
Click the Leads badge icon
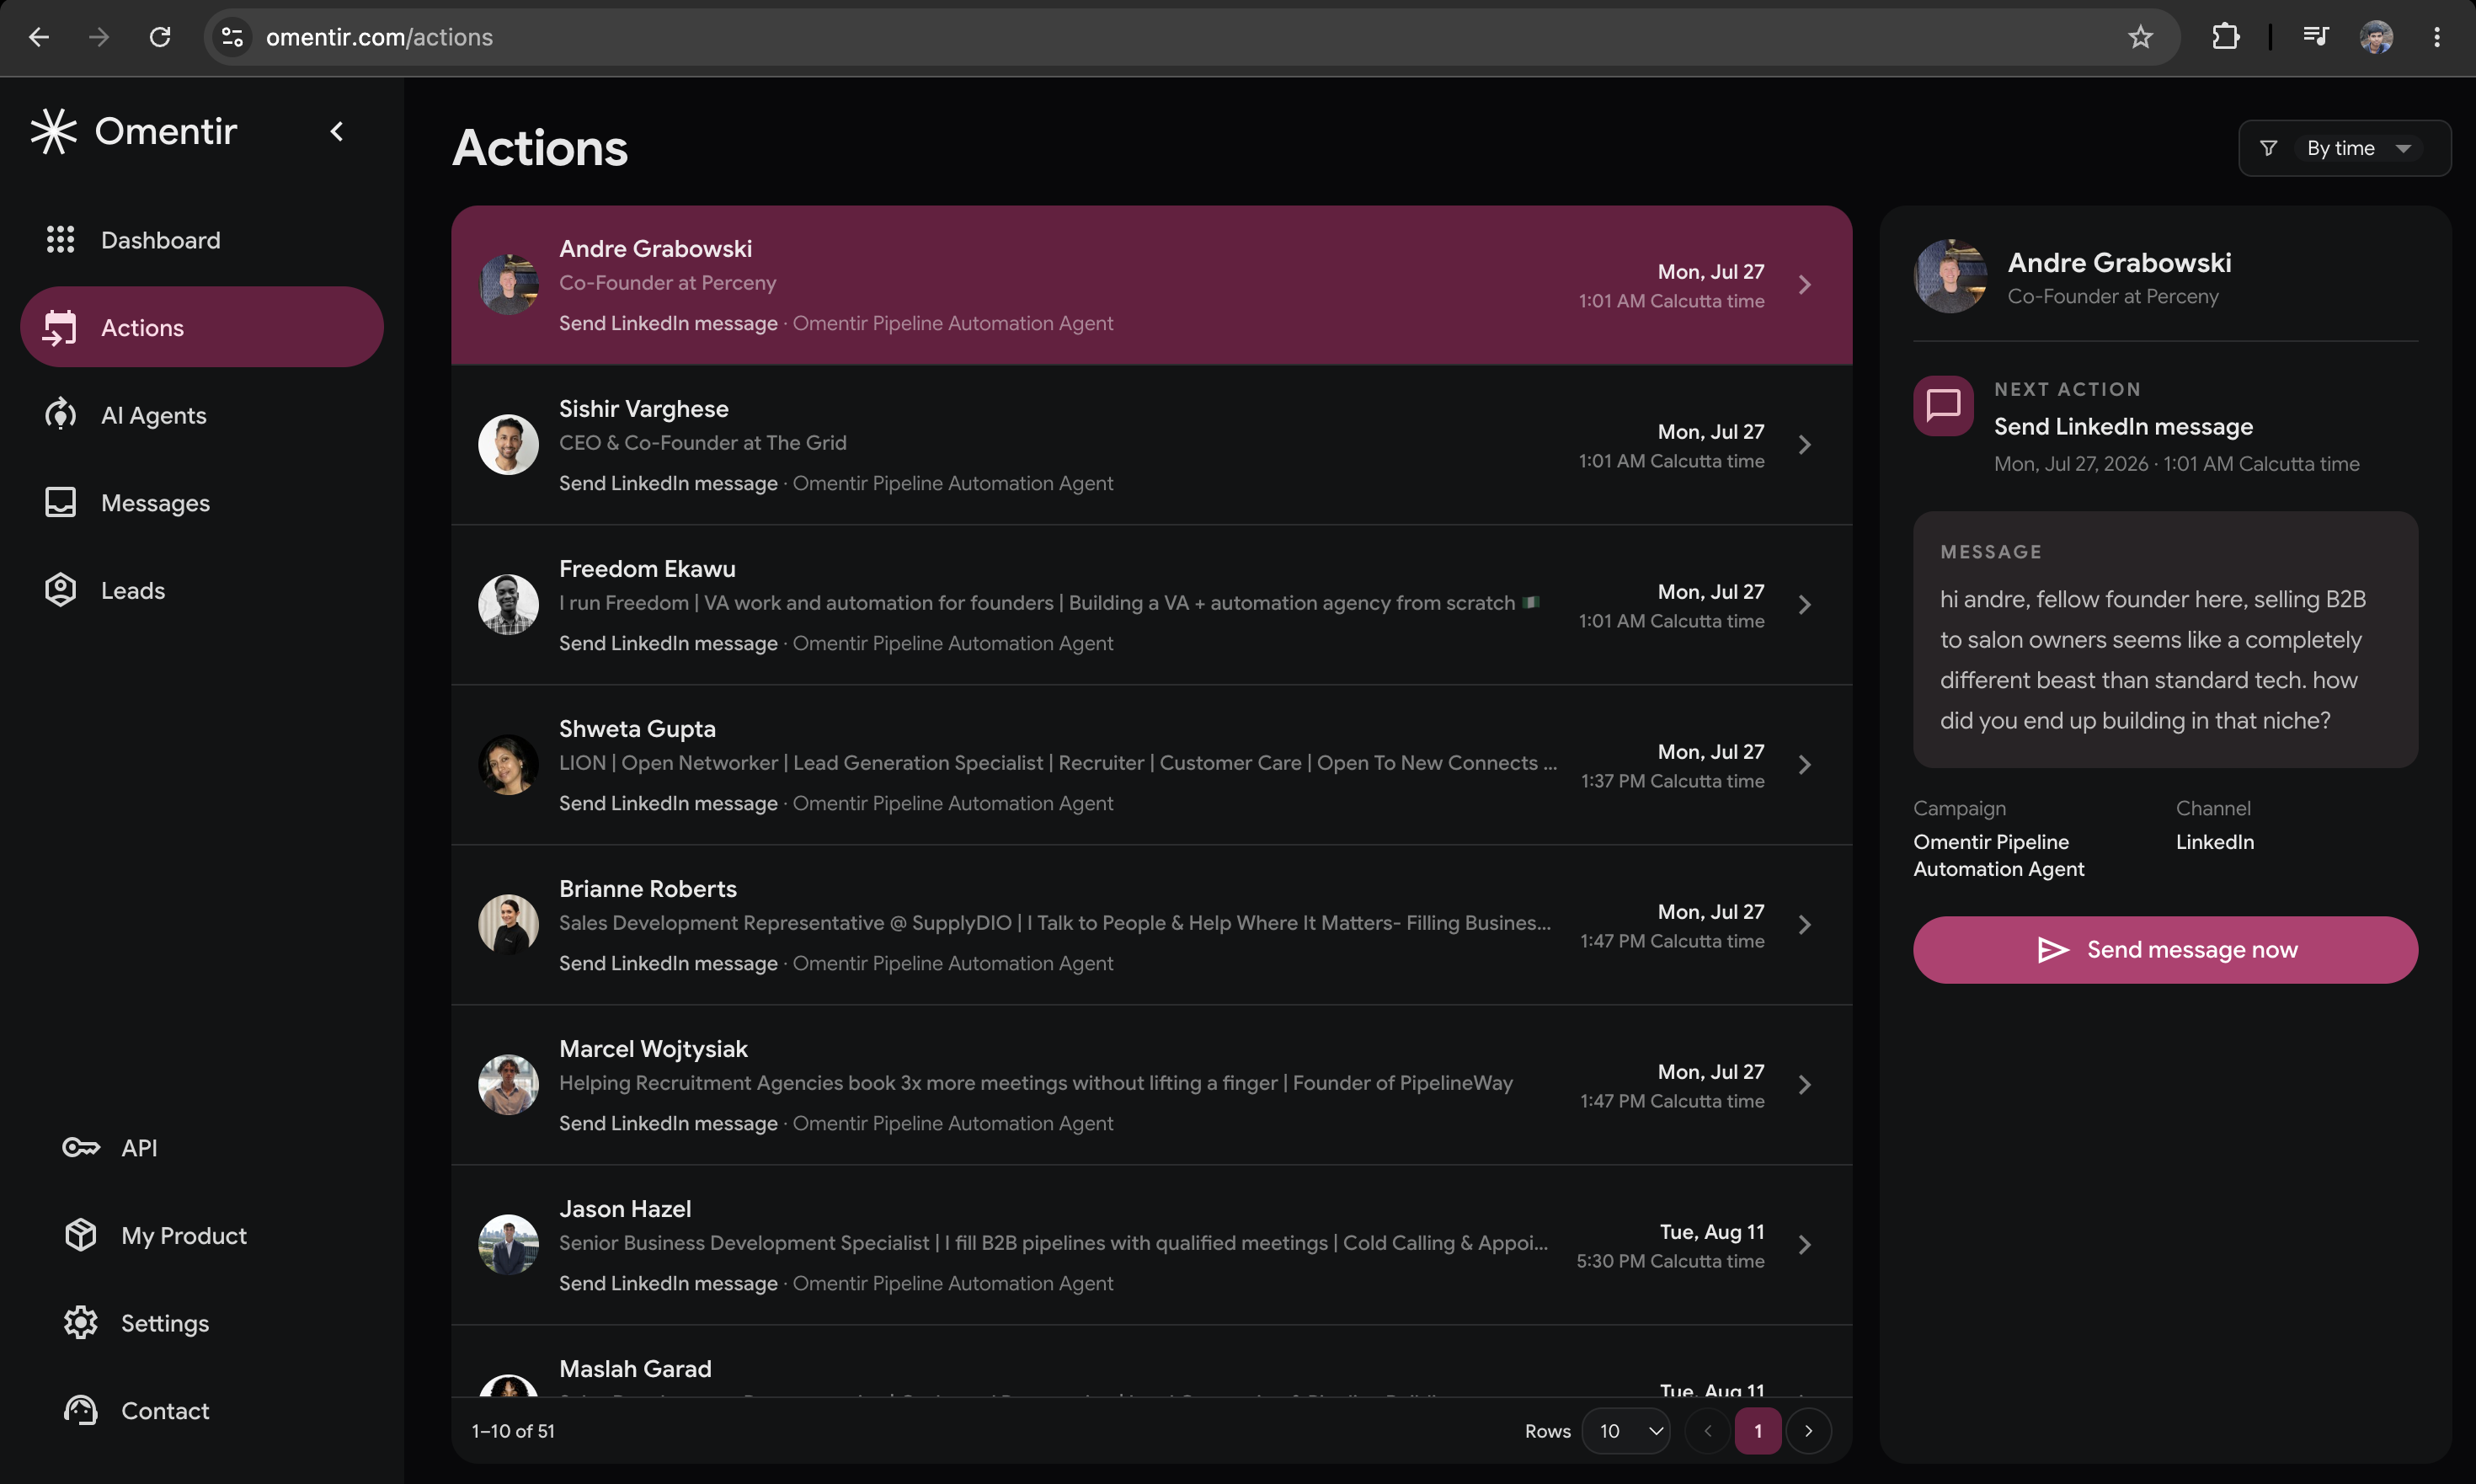pyautogui.click(x=60, y=590)
